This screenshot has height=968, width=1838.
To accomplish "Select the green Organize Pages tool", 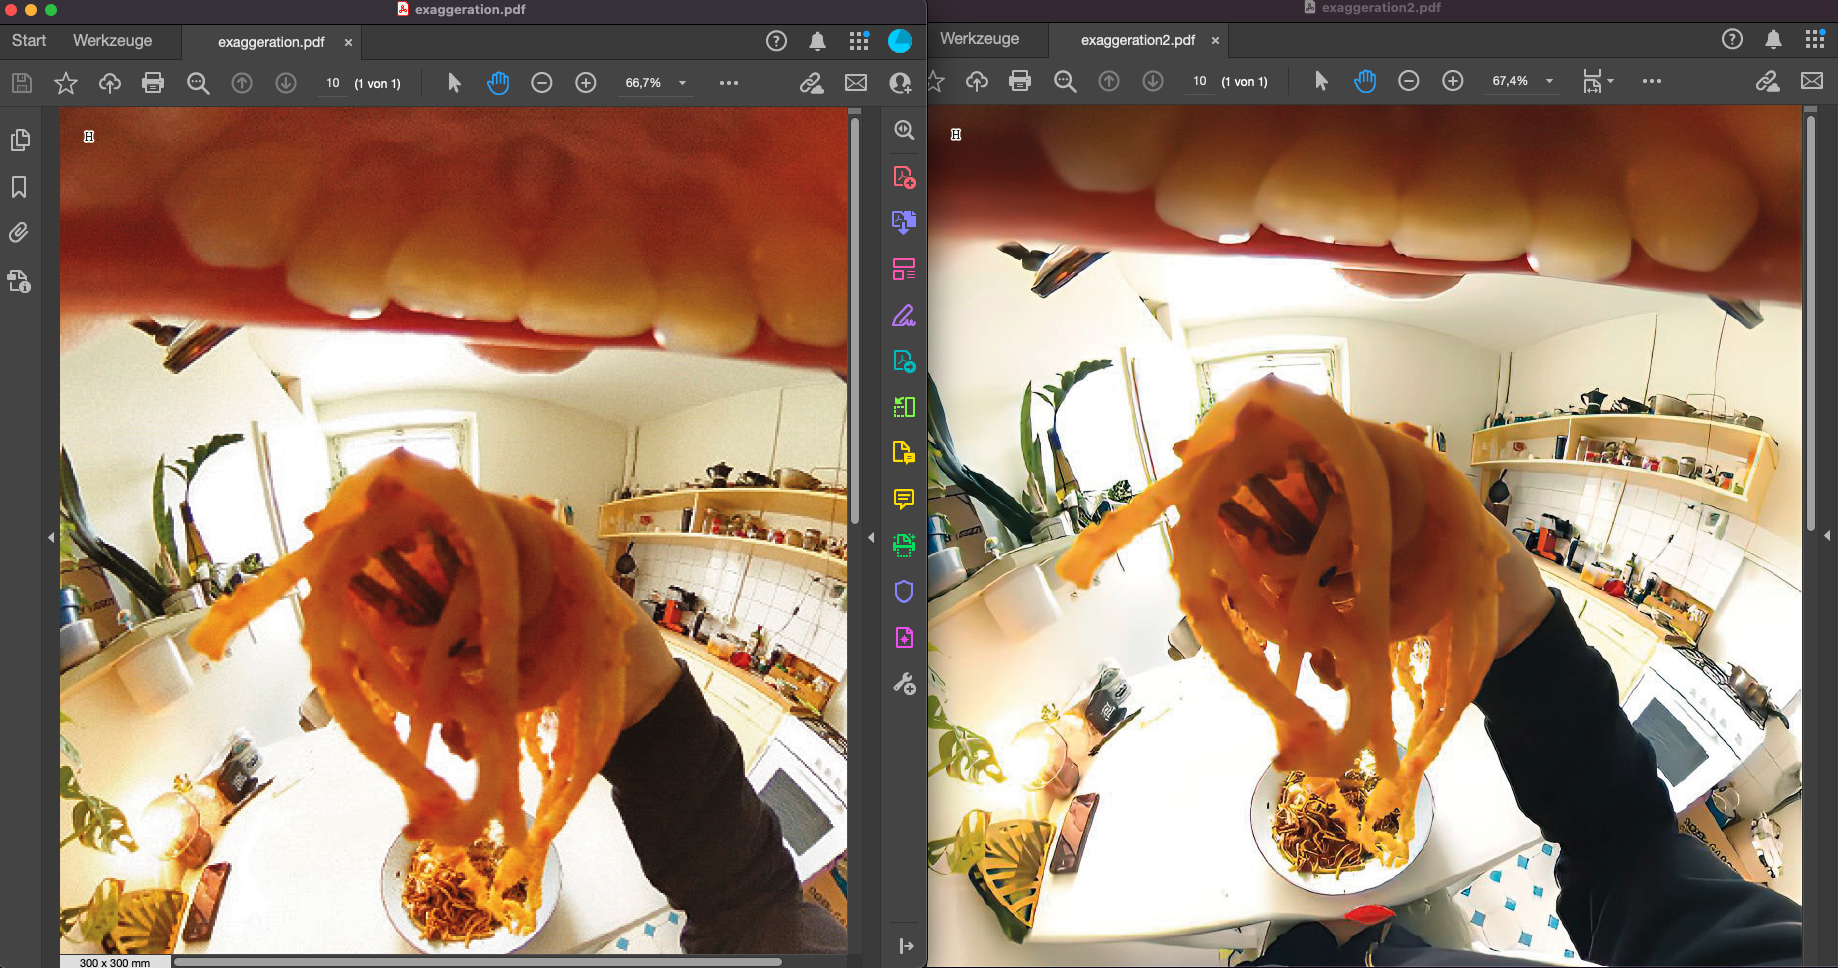I will click(x=904, y=407).
